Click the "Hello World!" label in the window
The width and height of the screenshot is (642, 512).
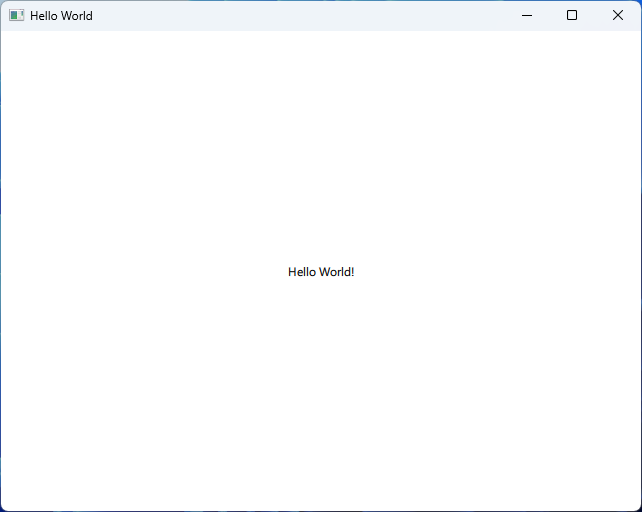pos(321,272)
